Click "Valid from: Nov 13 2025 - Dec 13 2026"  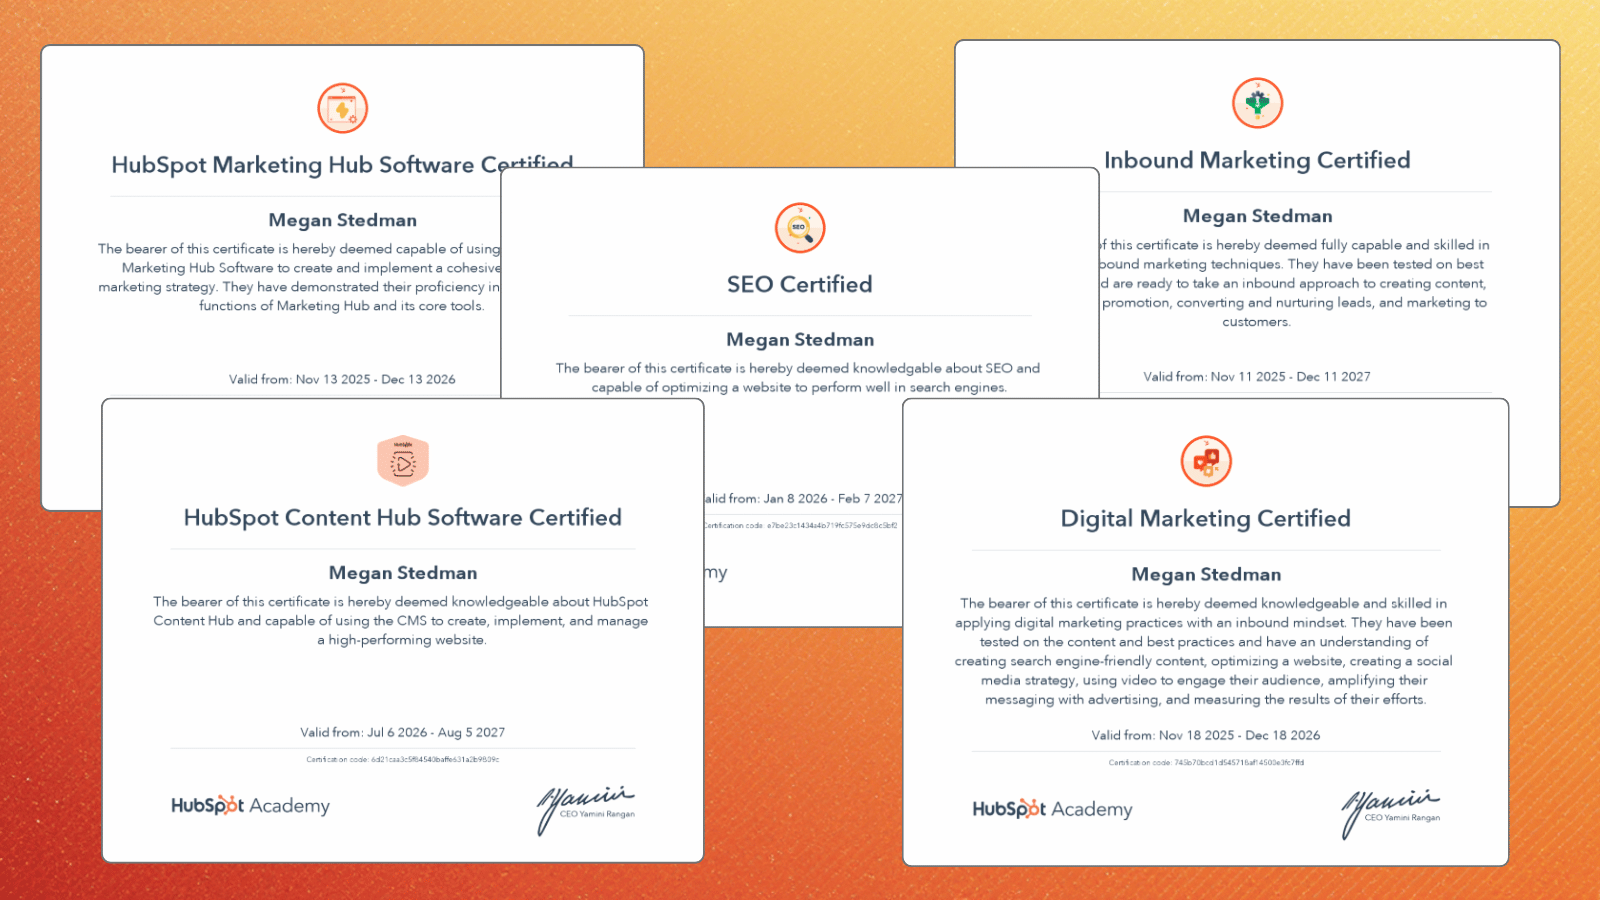coord(342,380)
